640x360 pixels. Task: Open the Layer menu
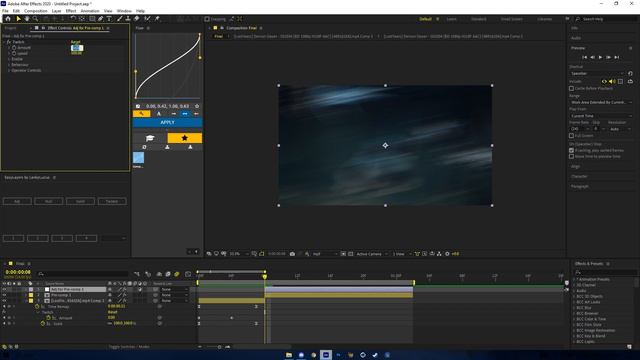56,11
